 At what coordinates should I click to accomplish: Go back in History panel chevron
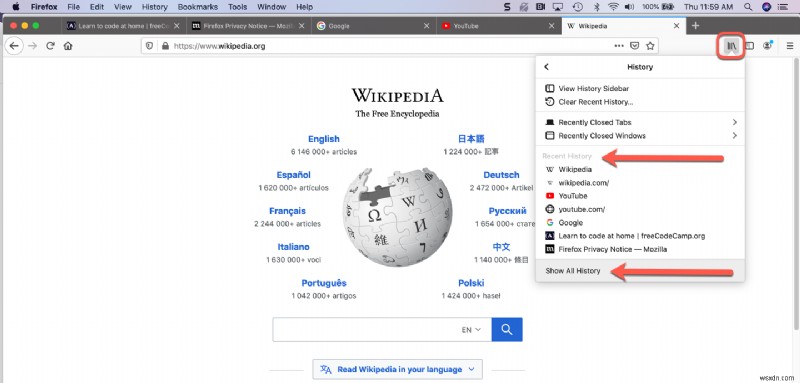(546, 67)
